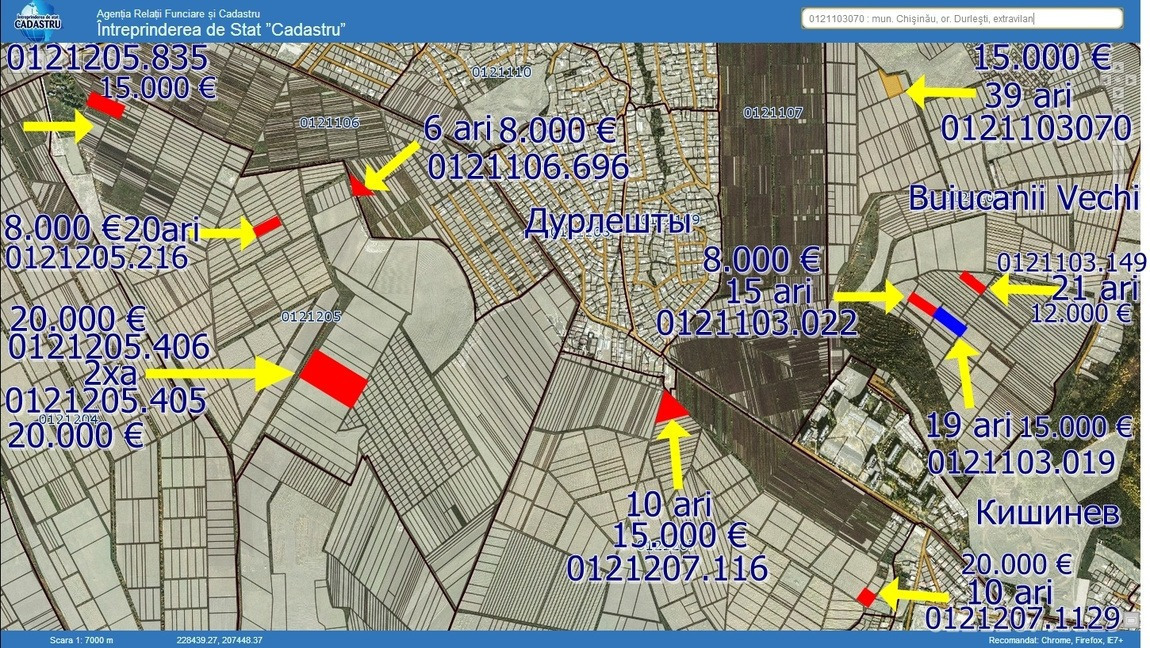This screenshot has width=1150, height=648.
Task: Click the Cadastru globe logo
Action: coord(39,21)
